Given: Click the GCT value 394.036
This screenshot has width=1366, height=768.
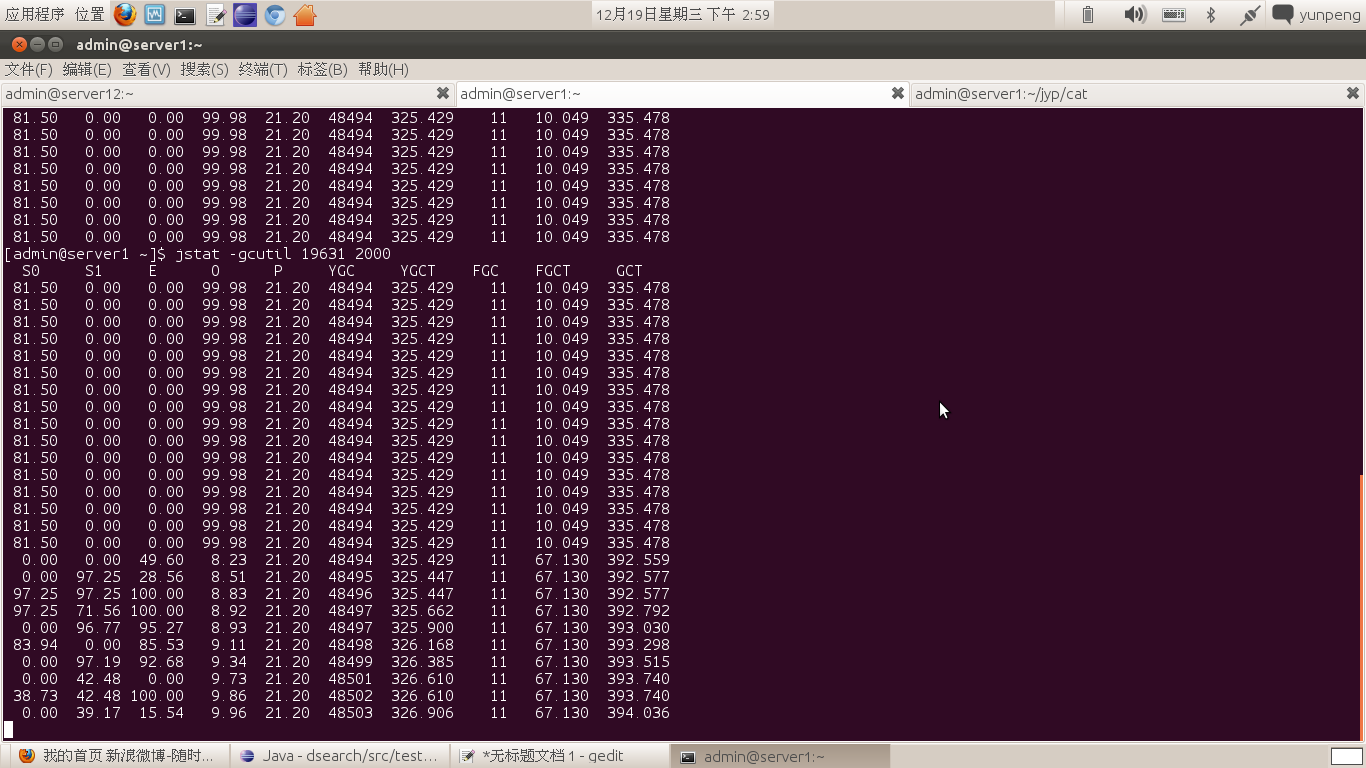Looking at the screenshot, I should 638,713.
